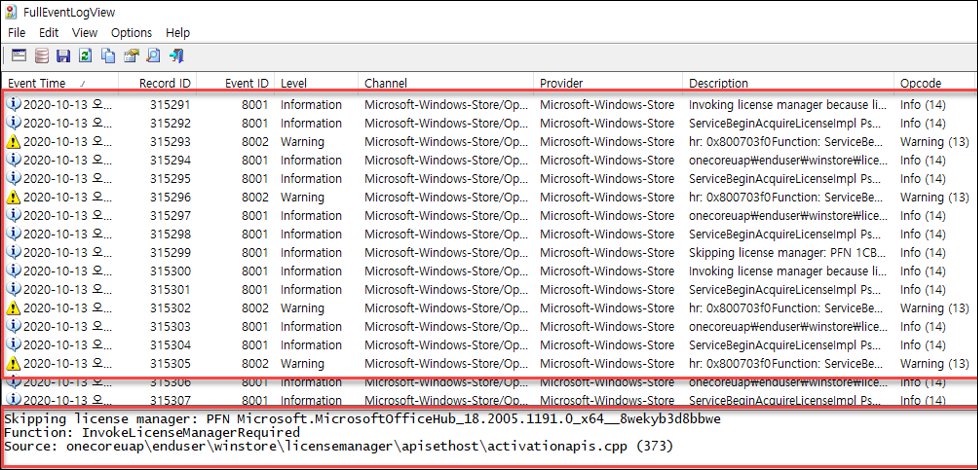978x470 pixels.
Task: Sort by the Record ID column header
Action: (158, 83)
